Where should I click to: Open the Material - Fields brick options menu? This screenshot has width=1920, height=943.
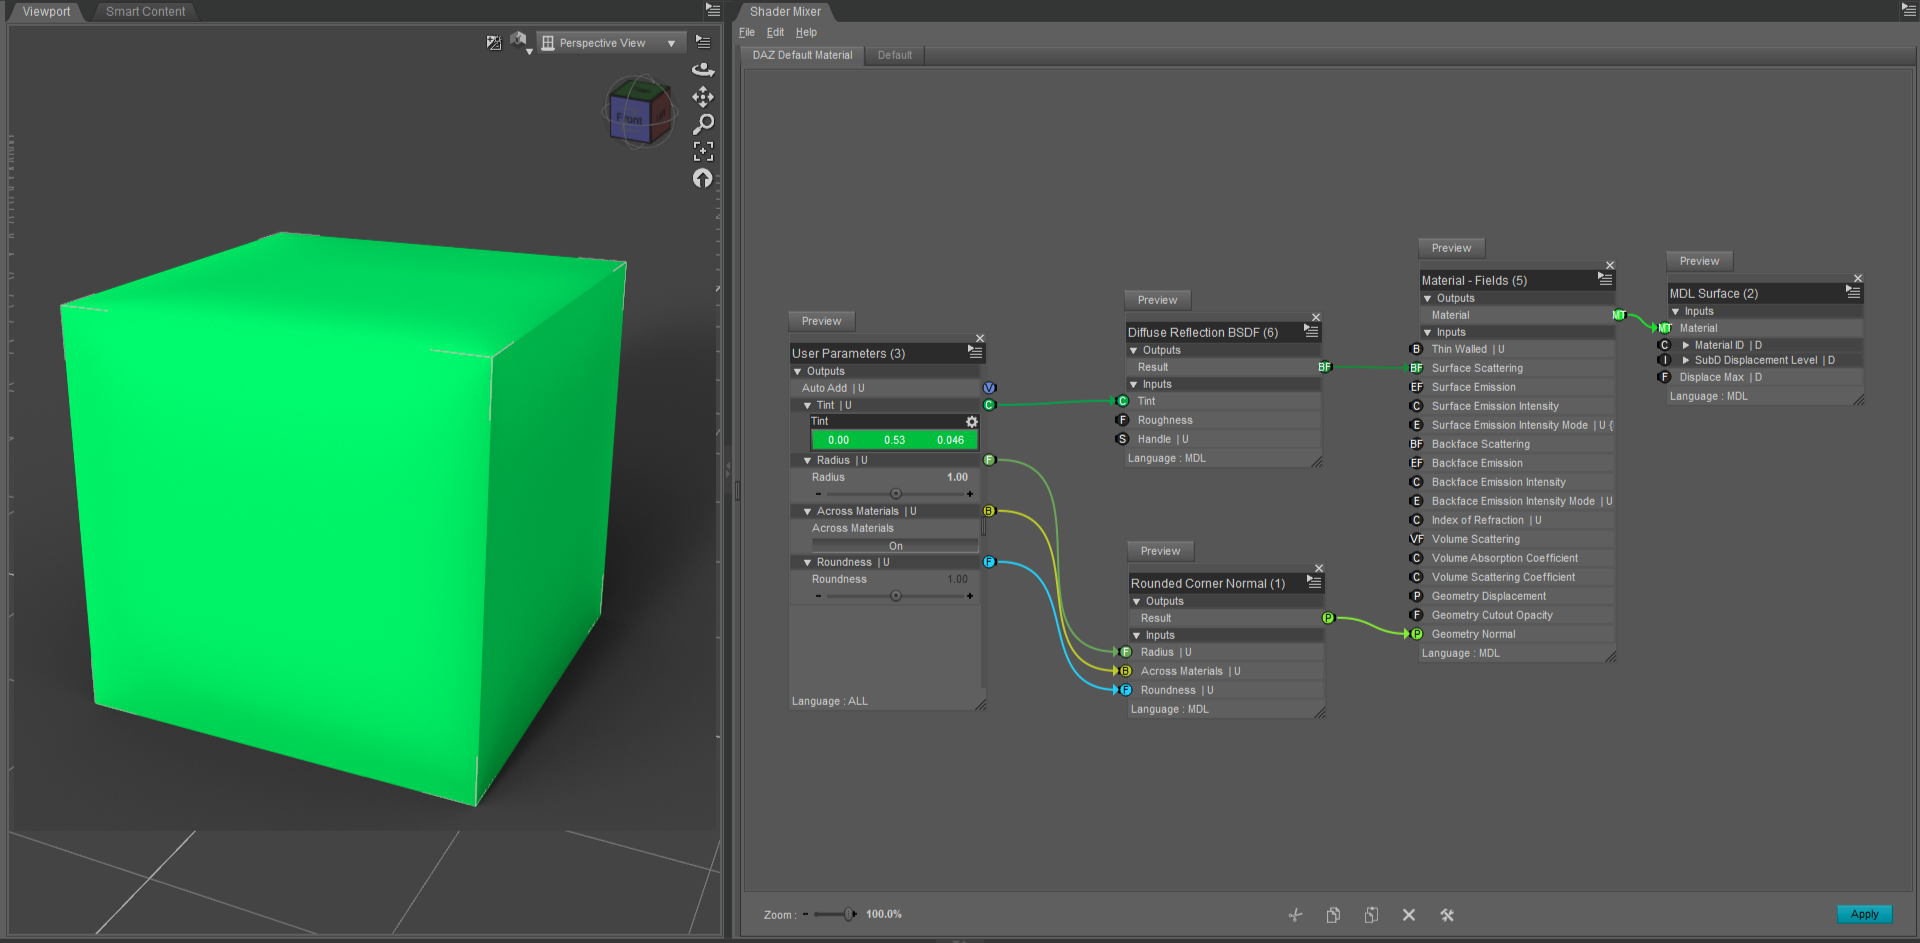pyautogui.click(x=1605, y=279)
